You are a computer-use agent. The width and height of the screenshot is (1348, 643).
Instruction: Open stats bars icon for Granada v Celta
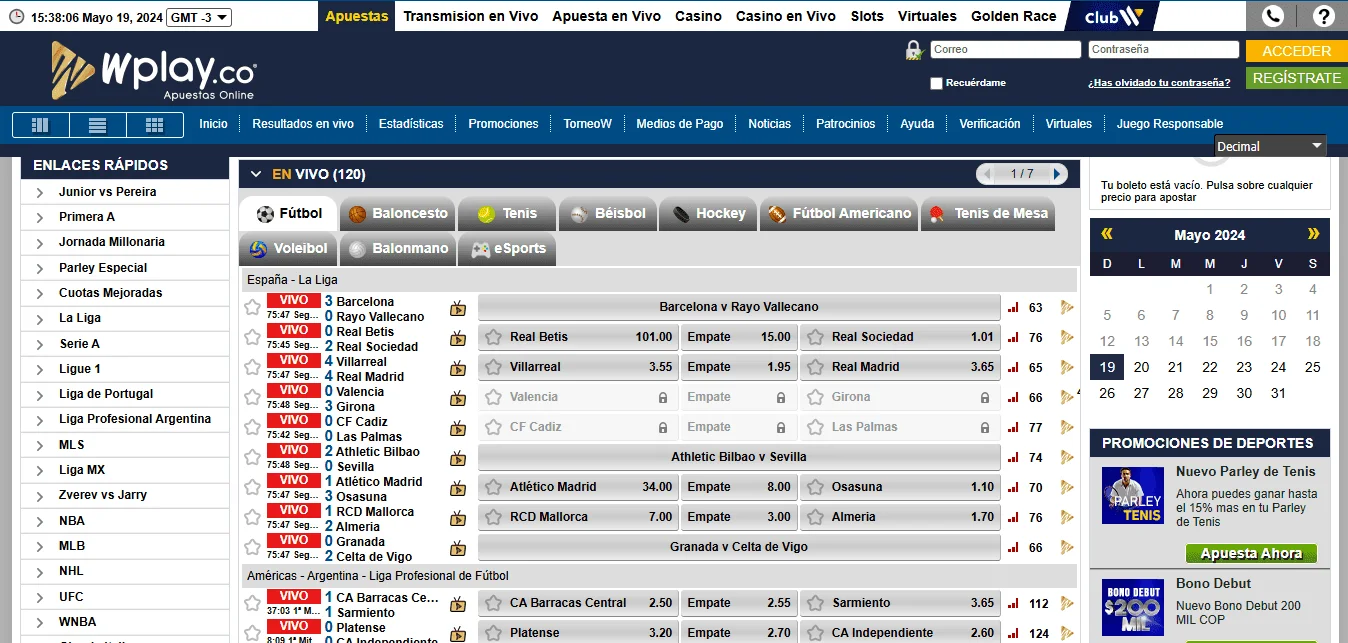[1013, 548]
